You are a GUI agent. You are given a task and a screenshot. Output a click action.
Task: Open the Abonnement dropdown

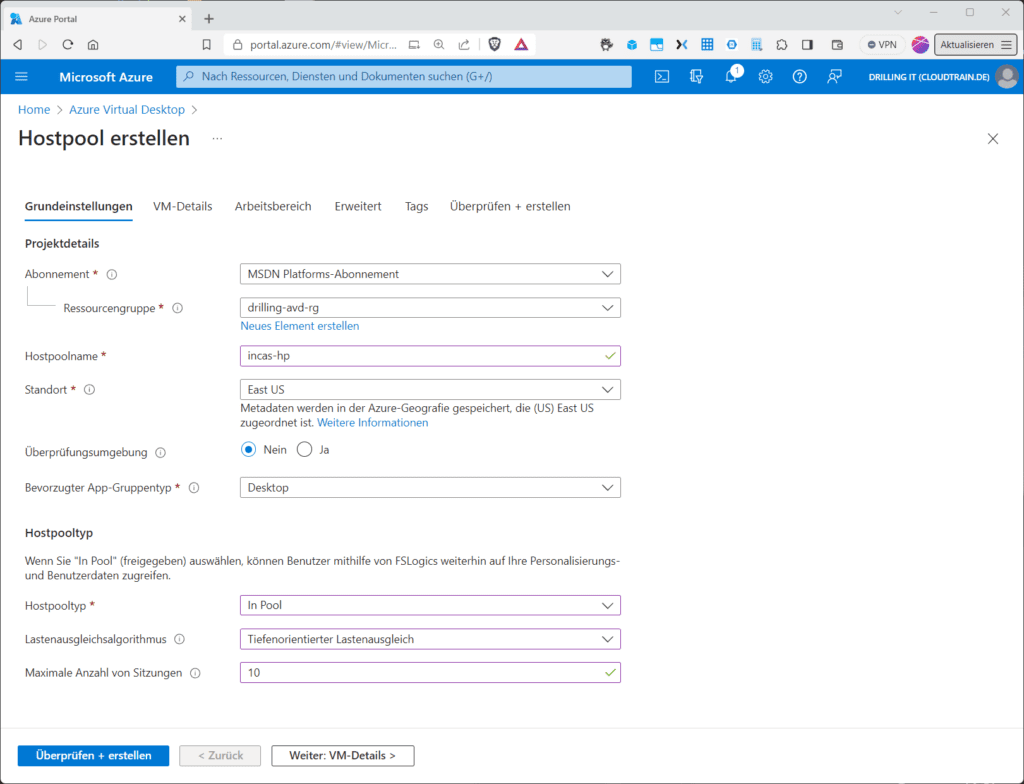tap(430, 274)
